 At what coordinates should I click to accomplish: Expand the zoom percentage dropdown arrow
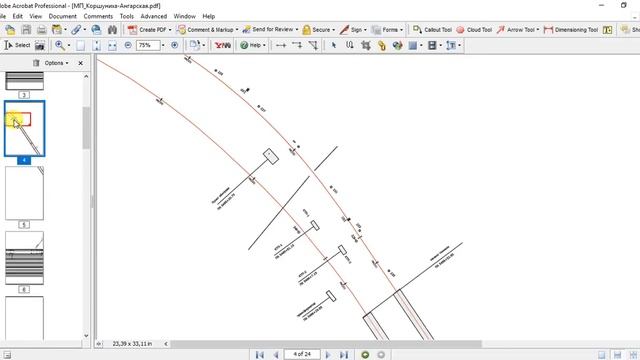[x=163, y=45]
